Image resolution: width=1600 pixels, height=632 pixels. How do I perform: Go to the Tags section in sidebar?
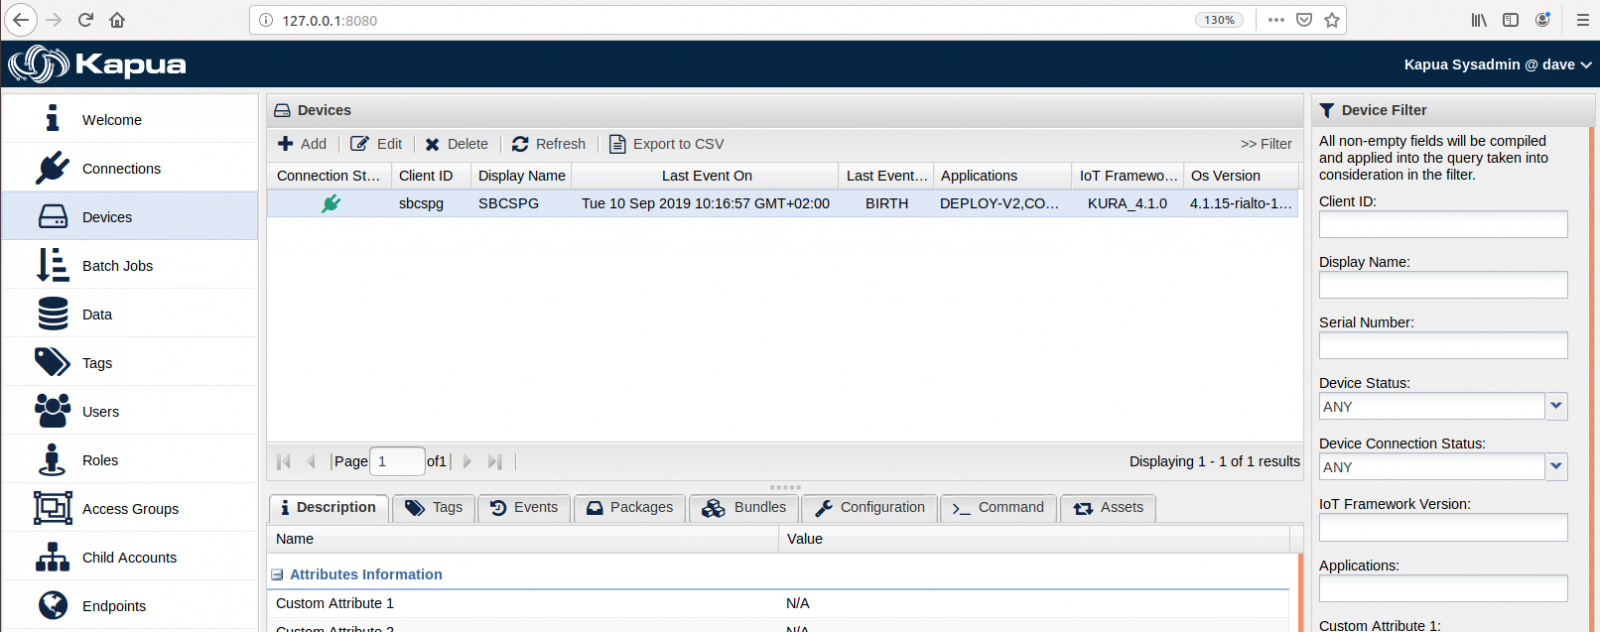pyautogui.click(x=97, y=363)
